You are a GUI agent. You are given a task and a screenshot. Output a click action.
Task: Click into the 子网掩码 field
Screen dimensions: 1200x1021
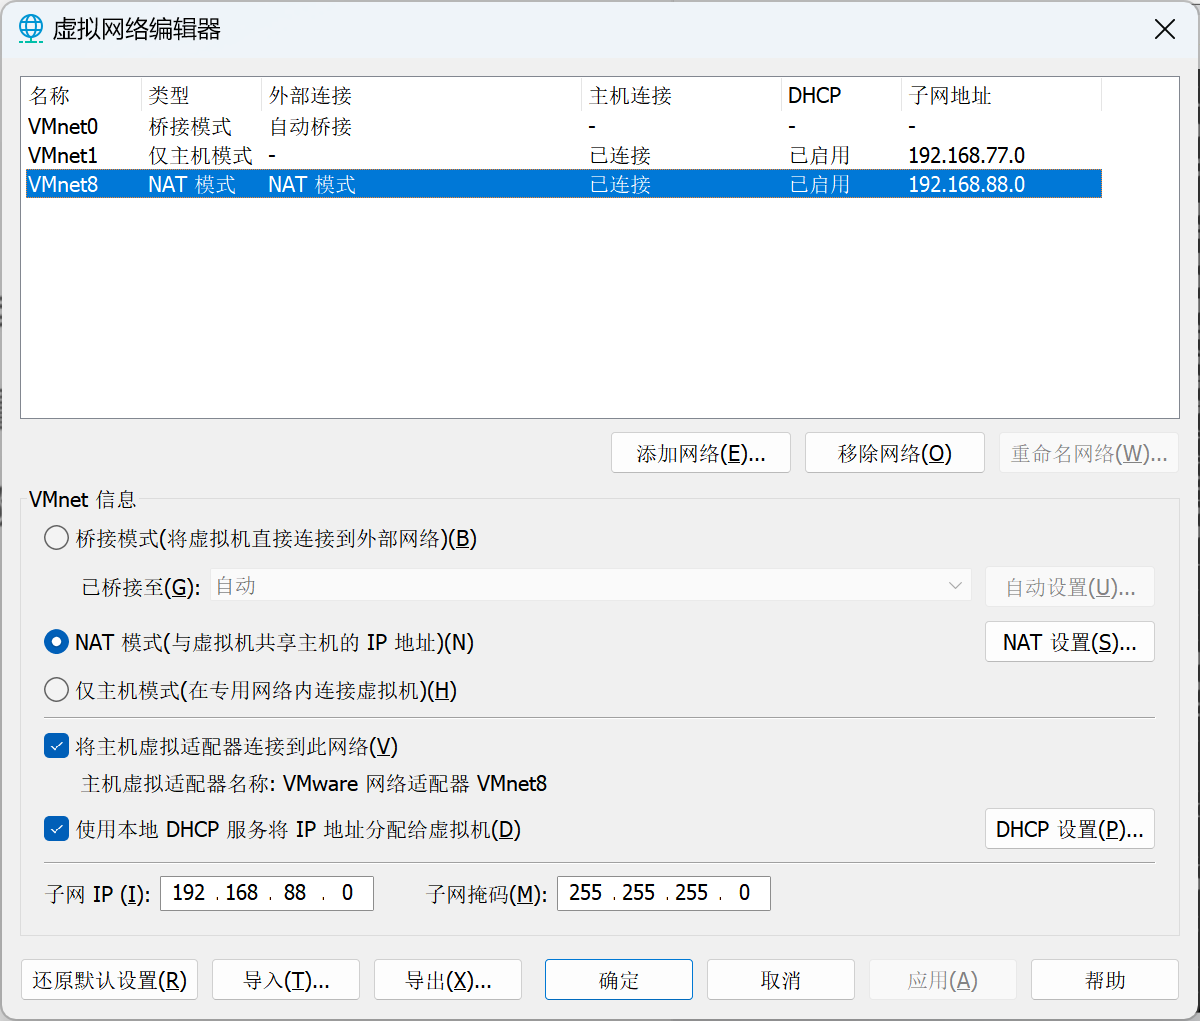point(663,893)
